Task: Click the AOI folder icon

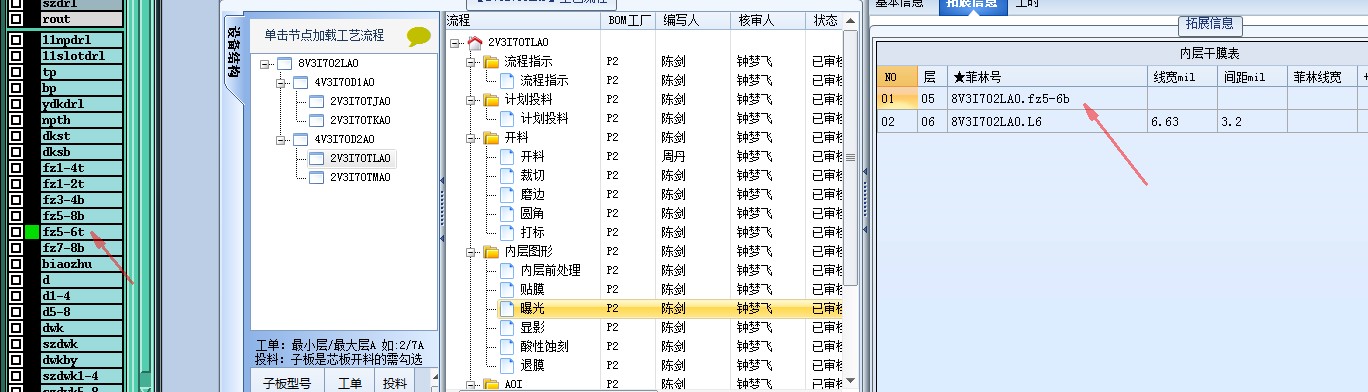Action: [x=491, y=385]
